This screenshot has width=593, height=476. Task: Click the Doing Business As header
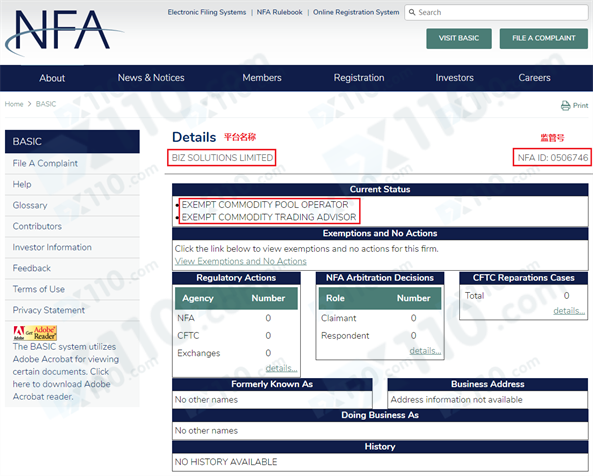pos(380,415)
